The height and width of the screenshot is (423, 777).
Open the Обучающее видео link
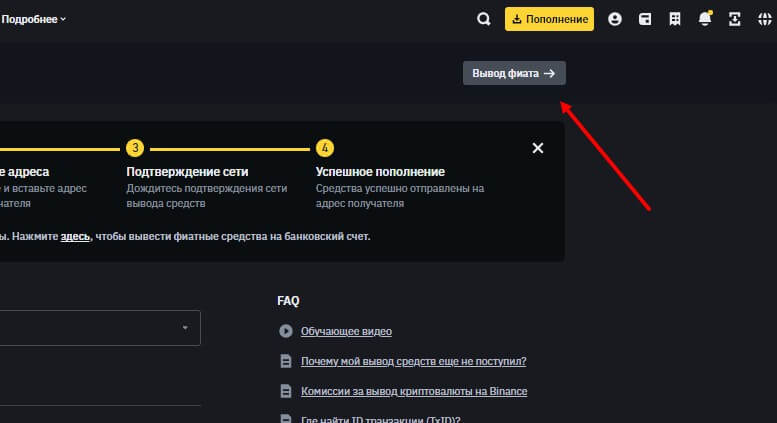[346, 331]
